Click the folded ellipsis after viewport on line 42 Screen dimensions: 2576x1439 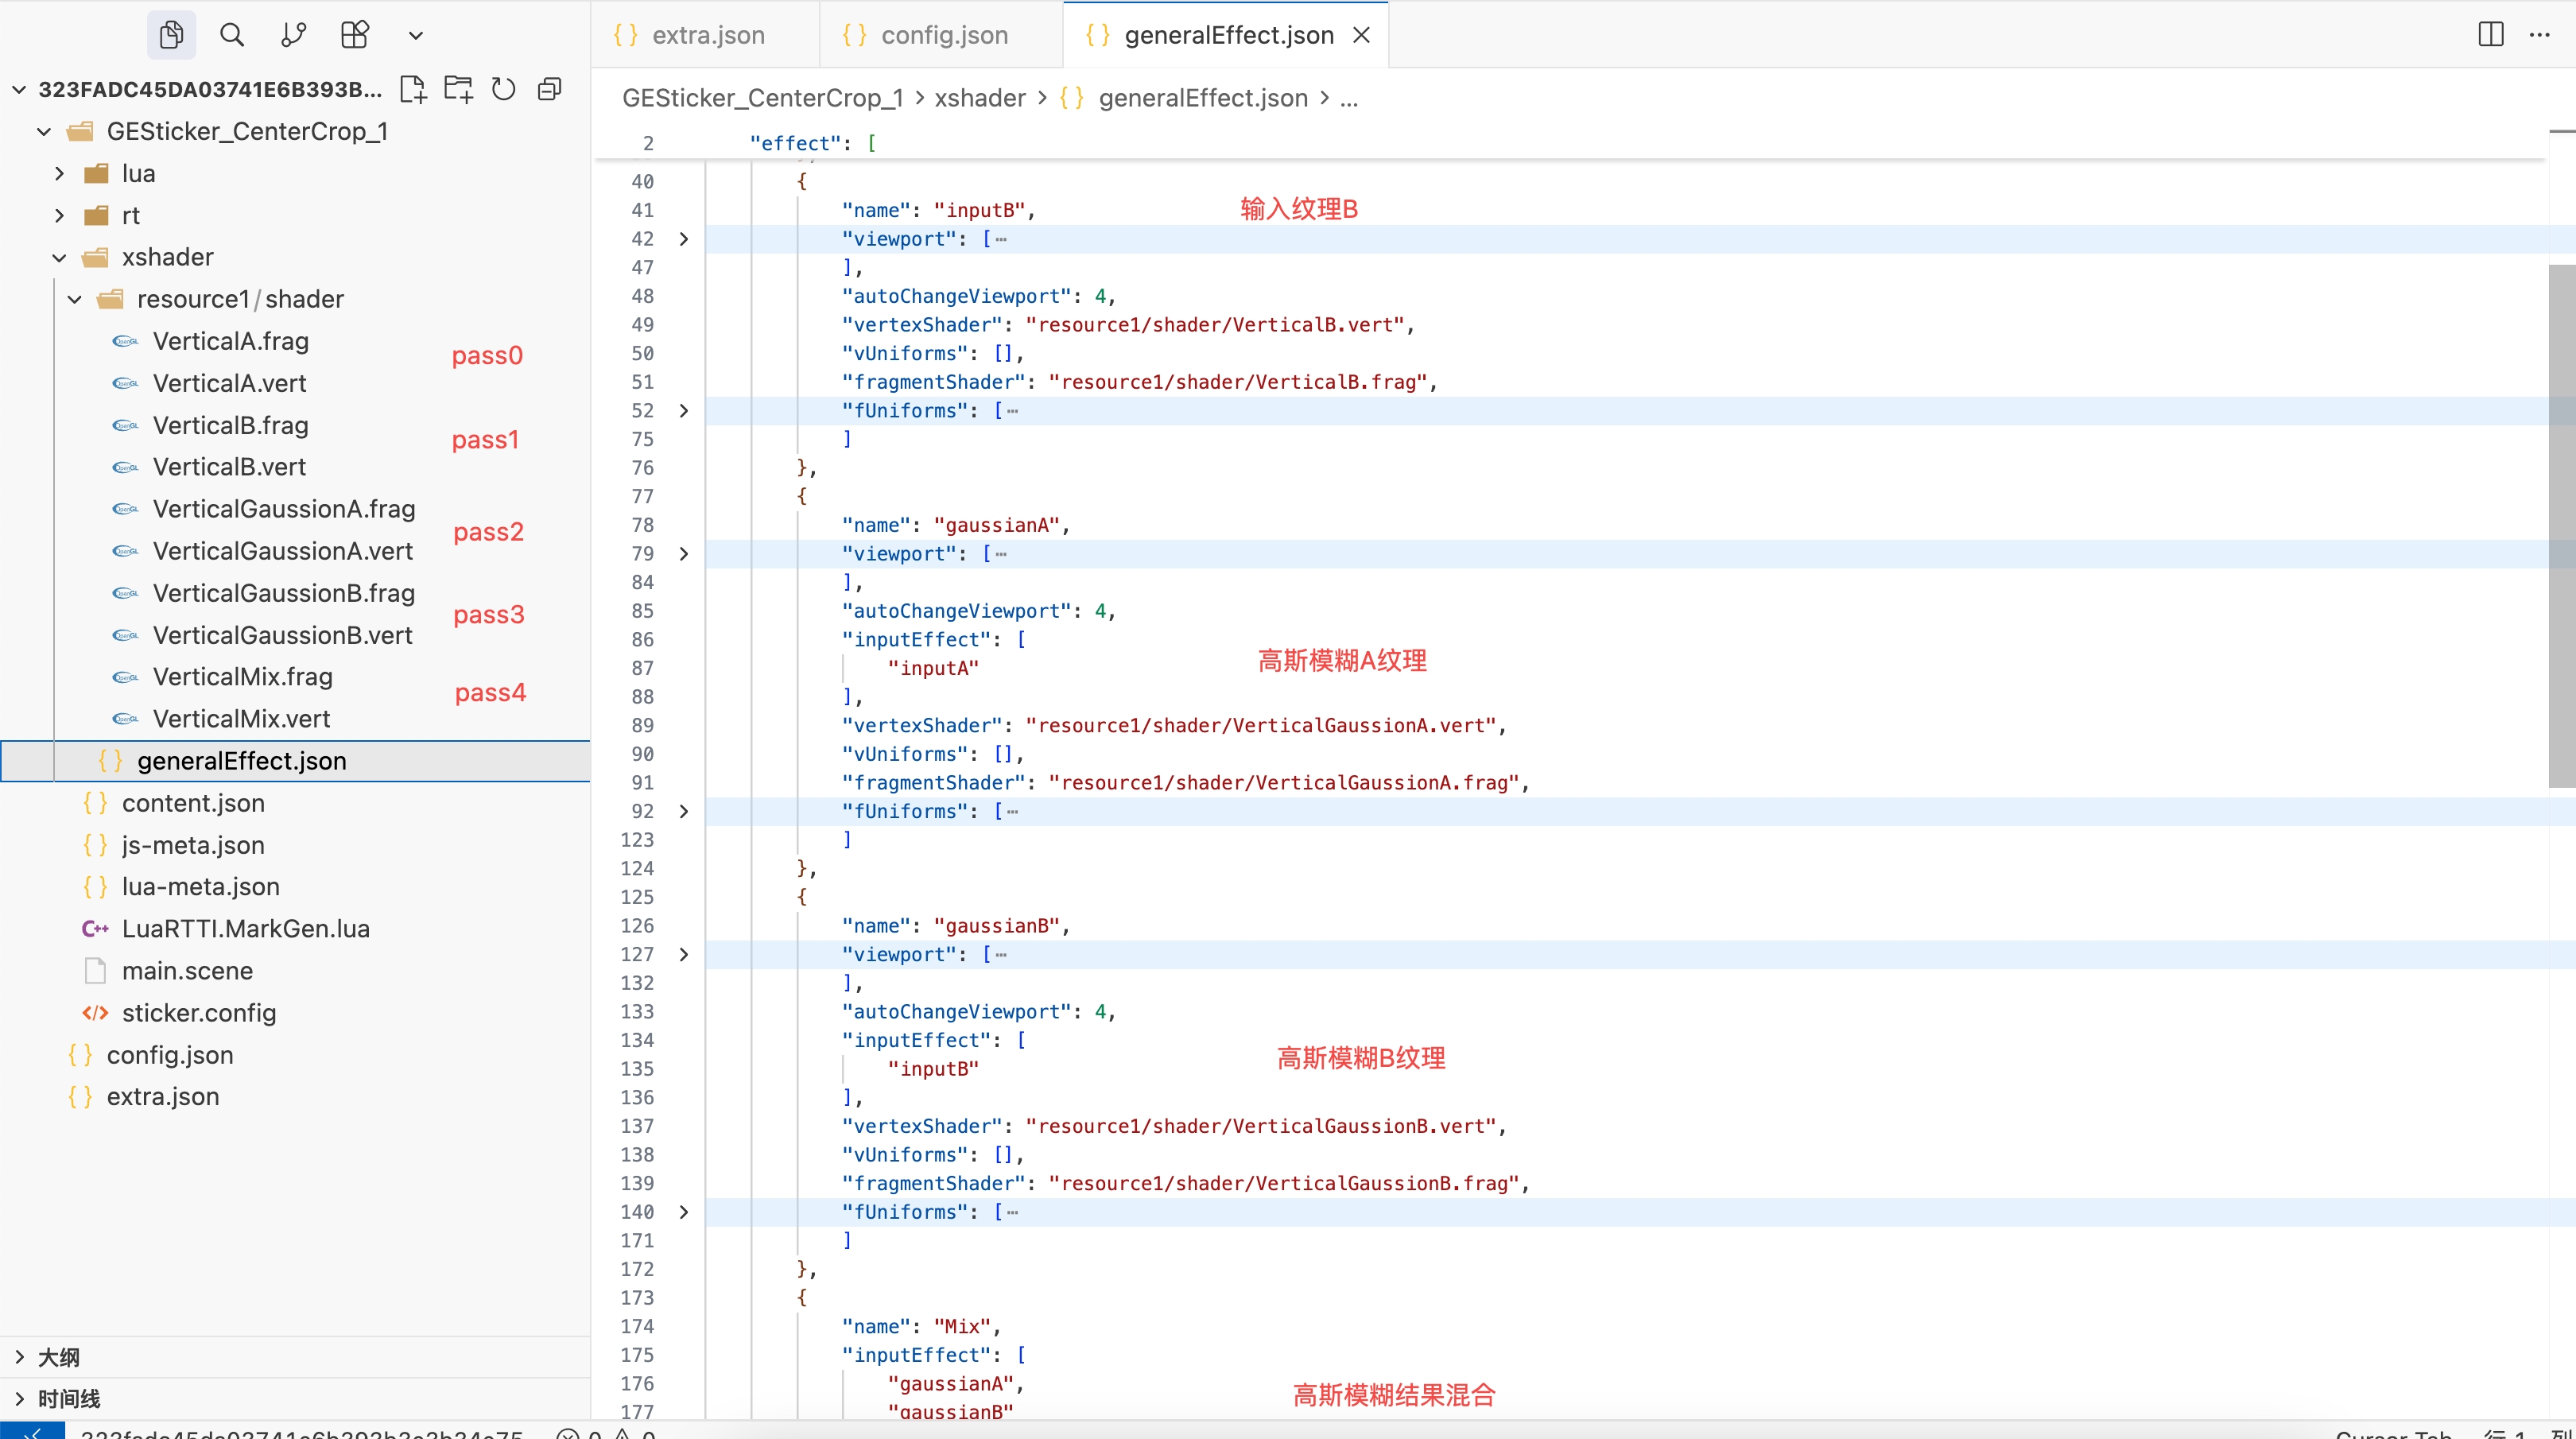[1001, 239]
